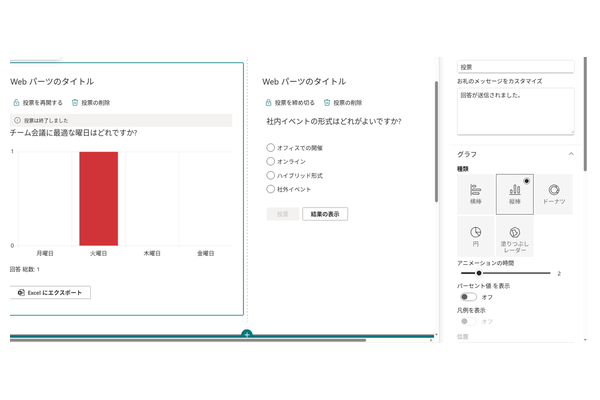This screenshot has width=600, height=400.
Task: Click the canvas vertical scrollbar beside the poll
Action: (436, 142)
